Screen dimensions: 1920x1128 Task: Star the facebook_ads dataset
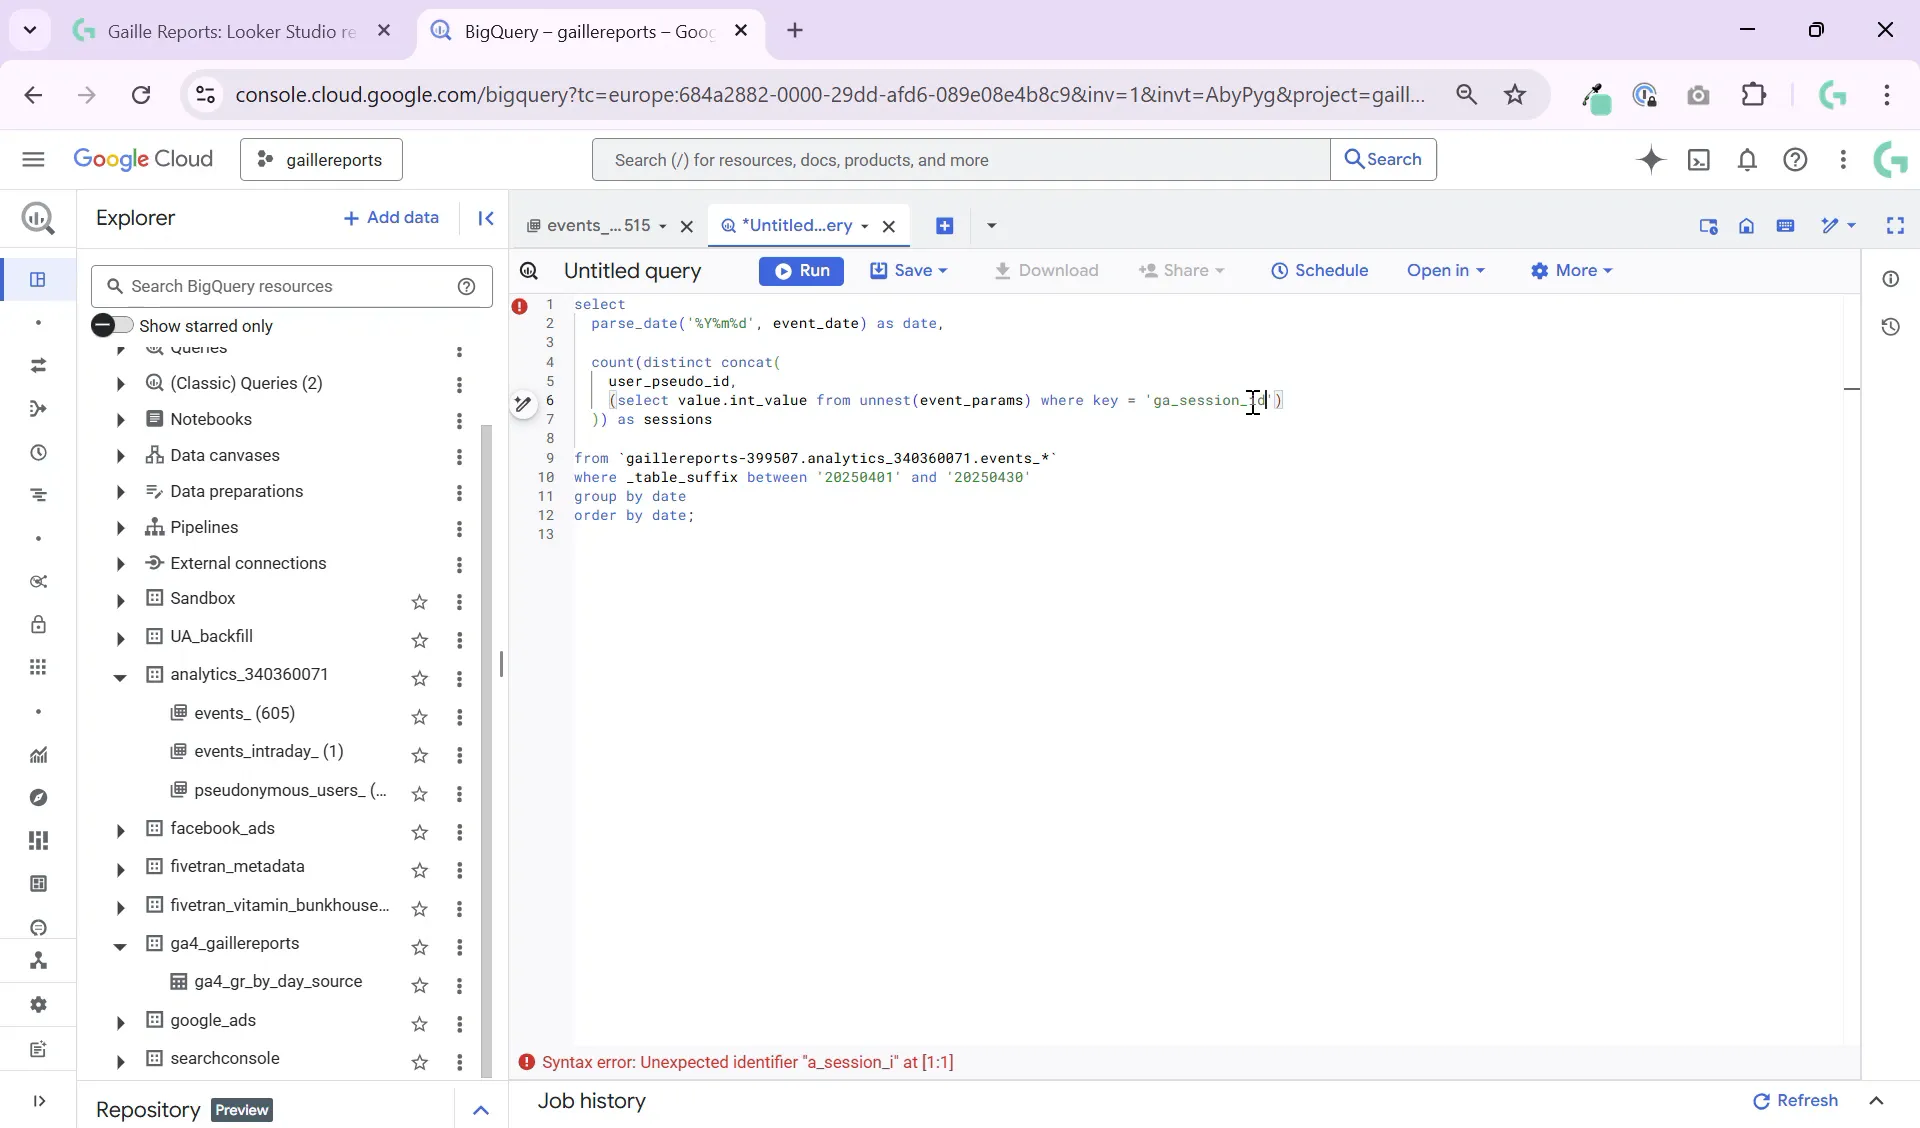coord(420,832)
